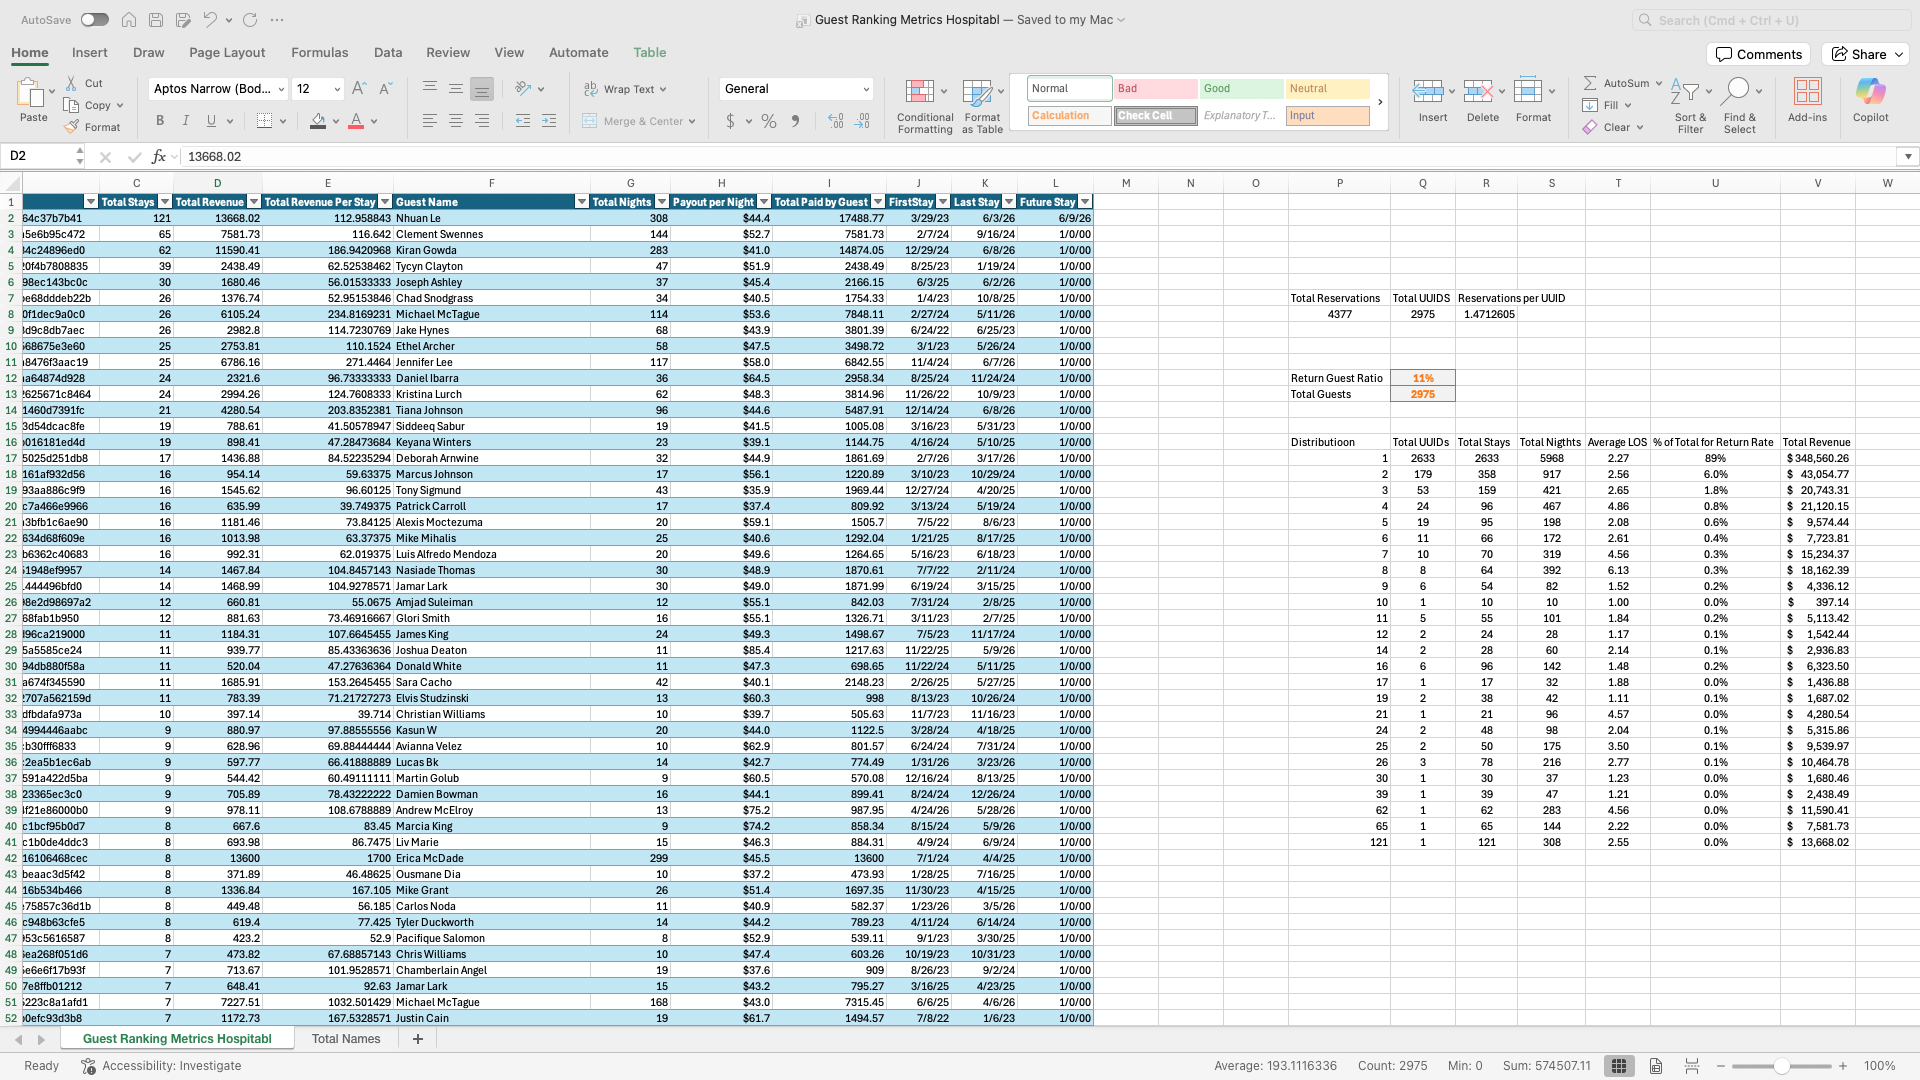Click the Paste clipboard icon

click(x=30, y=93)
